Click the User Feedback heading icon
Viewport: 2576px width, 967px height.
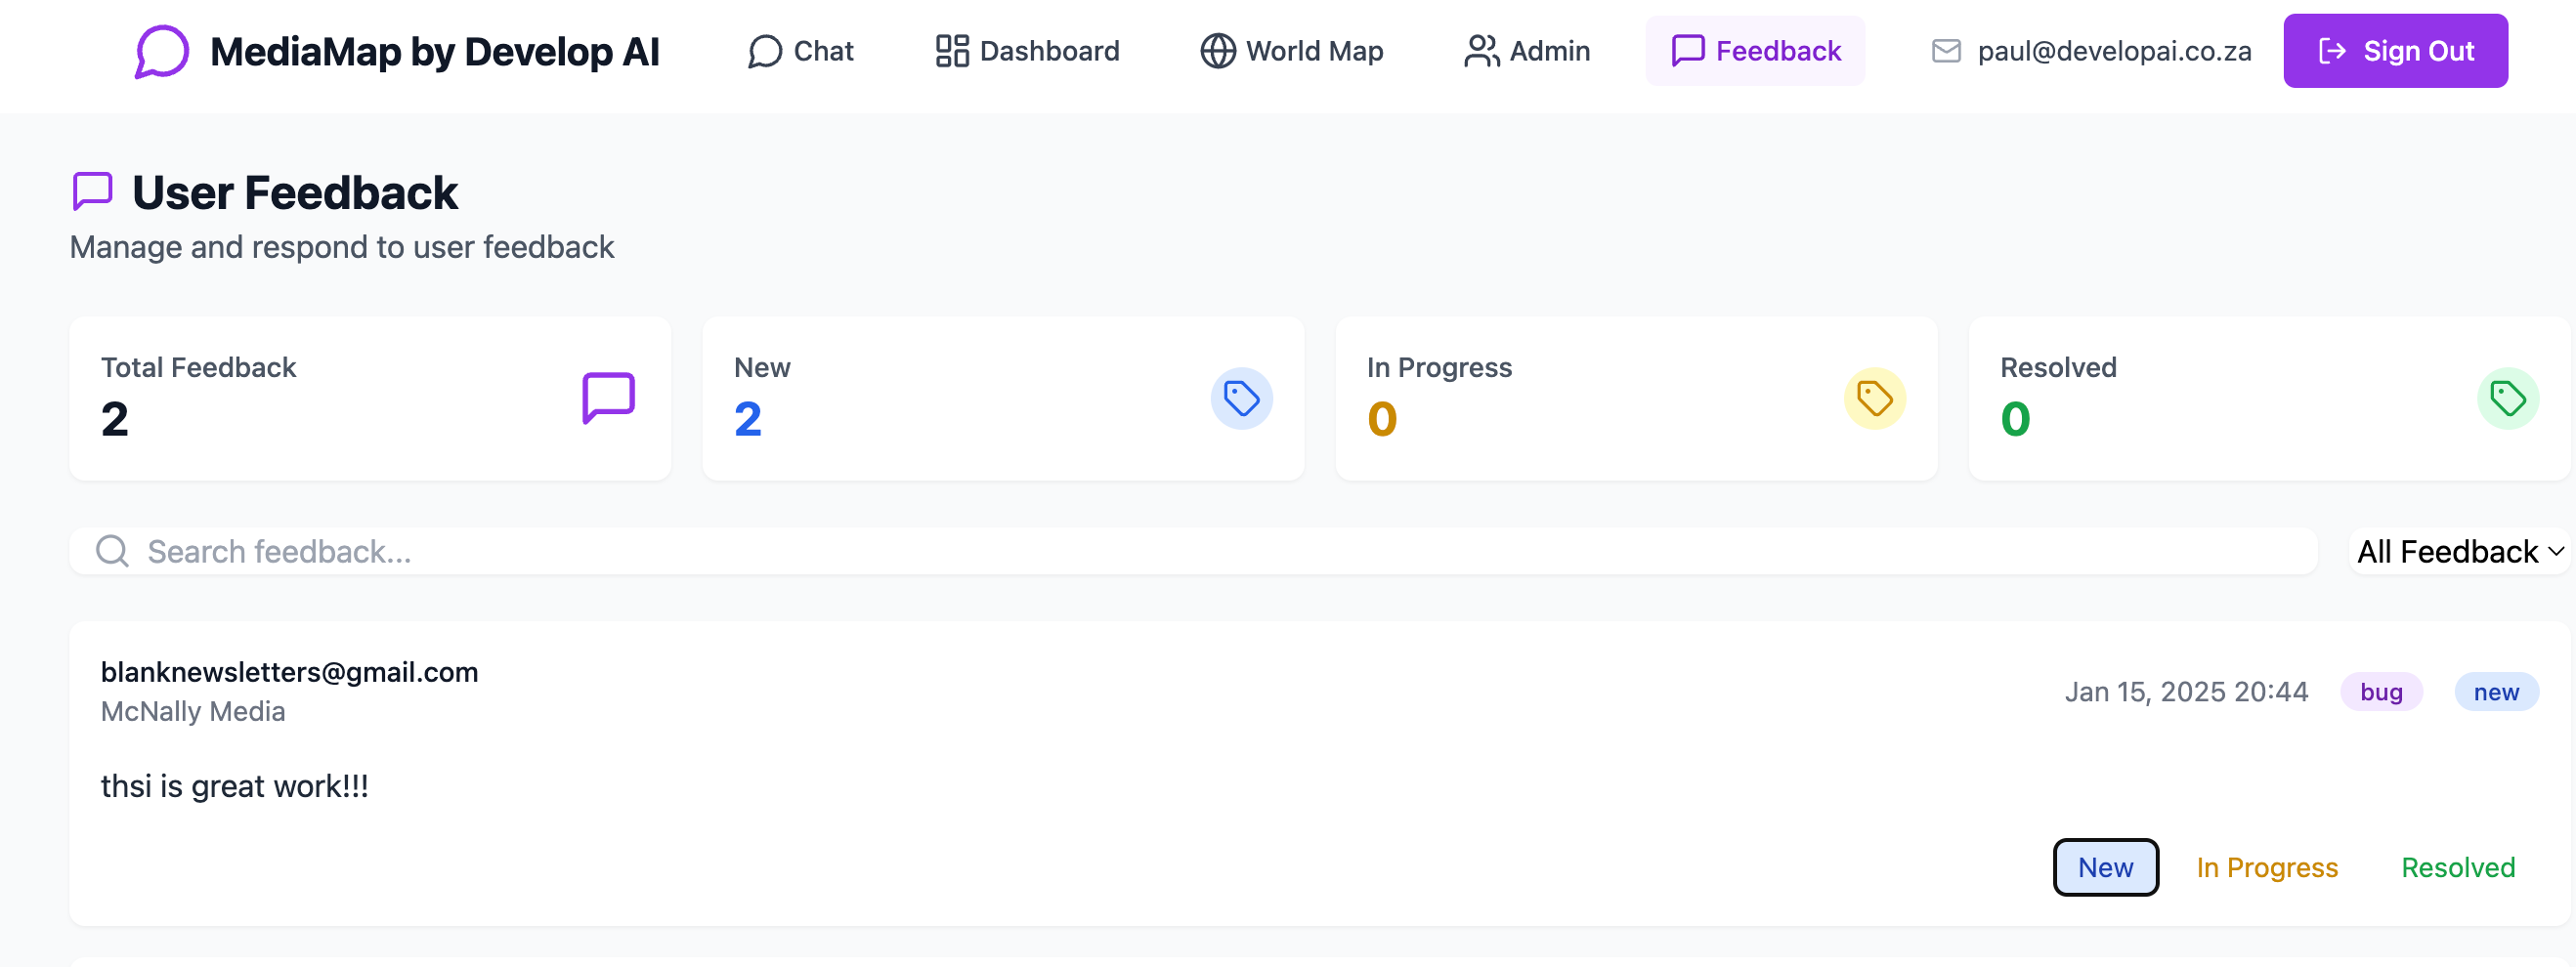pyautogui.click(x=92, y=191)
